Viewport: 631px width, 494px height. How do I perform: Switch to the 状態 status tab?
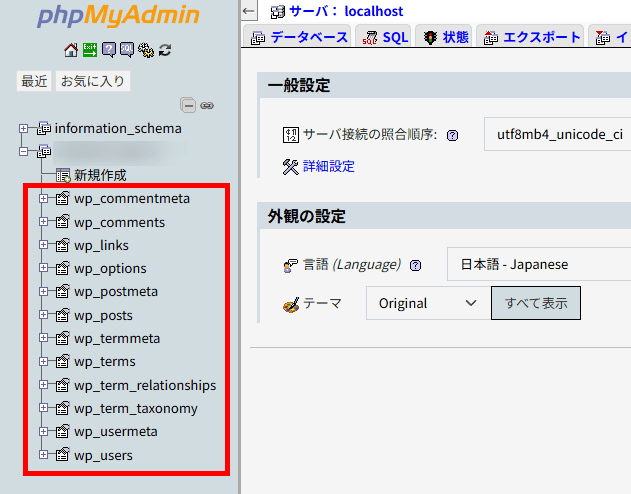click(x=444, y=37)
